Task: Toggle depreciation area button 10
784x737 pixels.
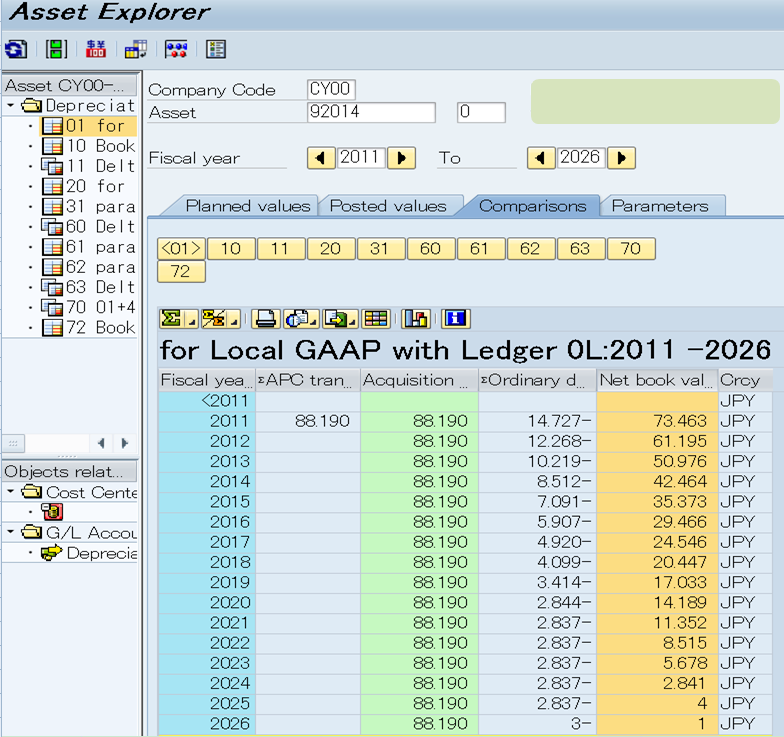Action: pyautogui.click(x=231, y=248)
